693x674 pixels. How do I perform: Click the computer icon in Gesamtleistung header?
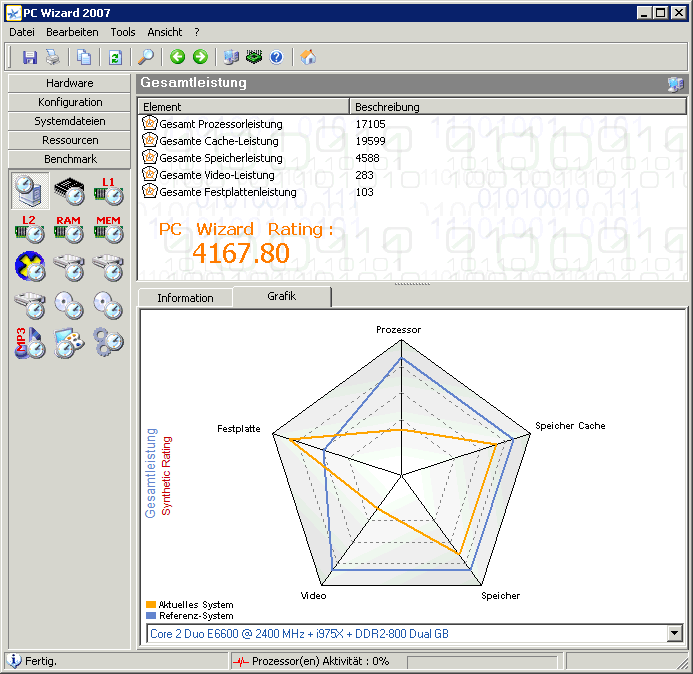tap(675, 84)
